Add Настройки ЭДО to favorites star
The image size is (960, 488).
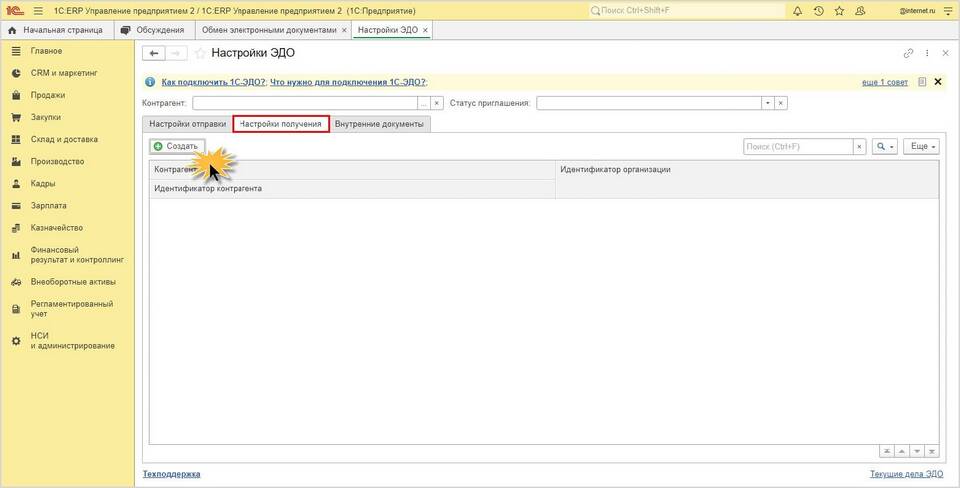pyautogui.click(x=200, y=53)
